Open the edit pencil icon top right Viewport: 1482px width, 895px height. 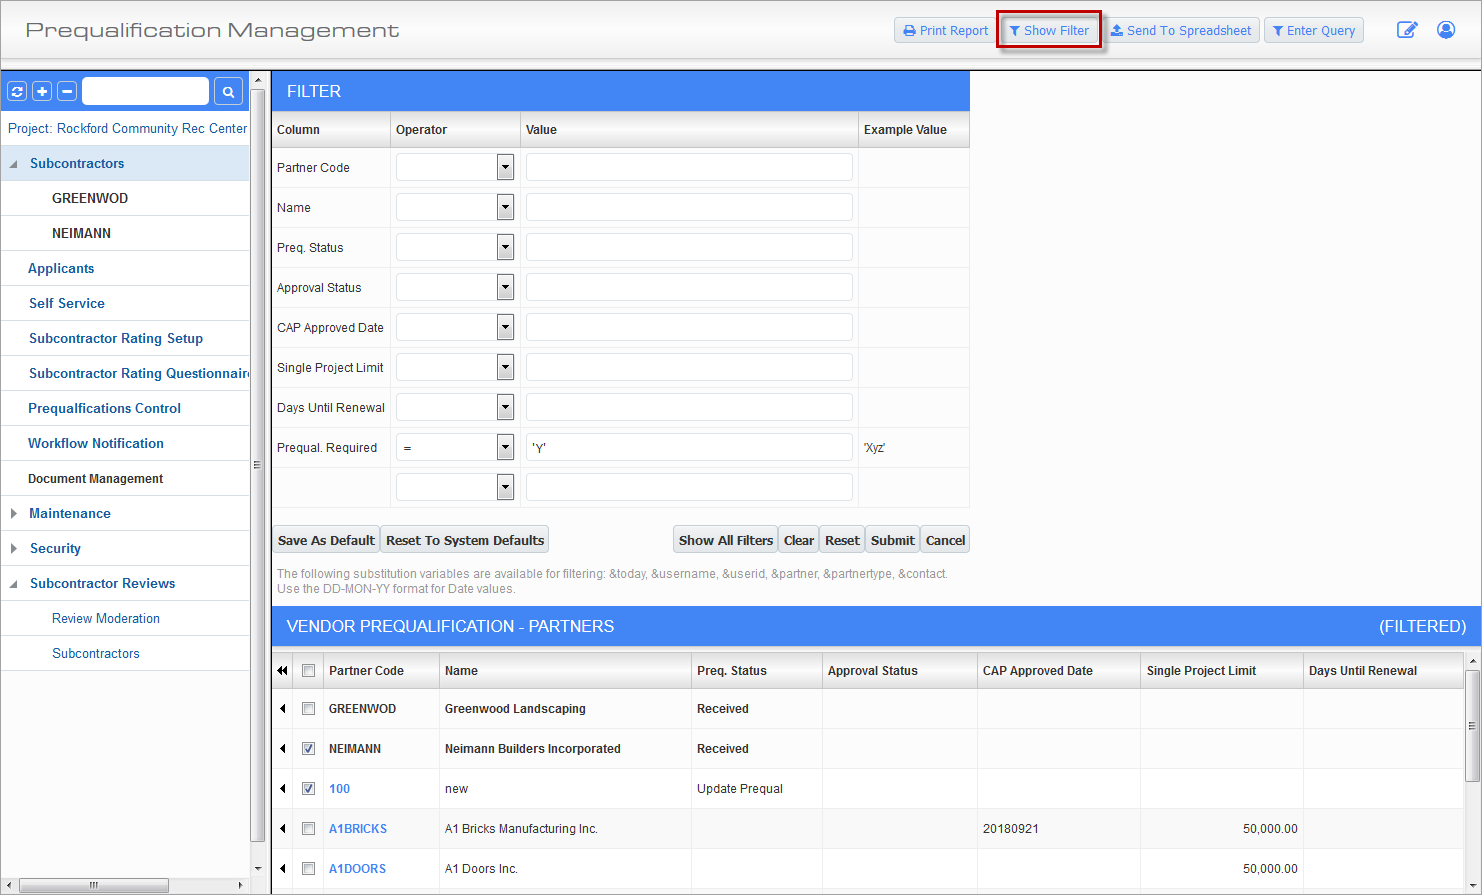pyautogui.click(x=1407, y=30)
